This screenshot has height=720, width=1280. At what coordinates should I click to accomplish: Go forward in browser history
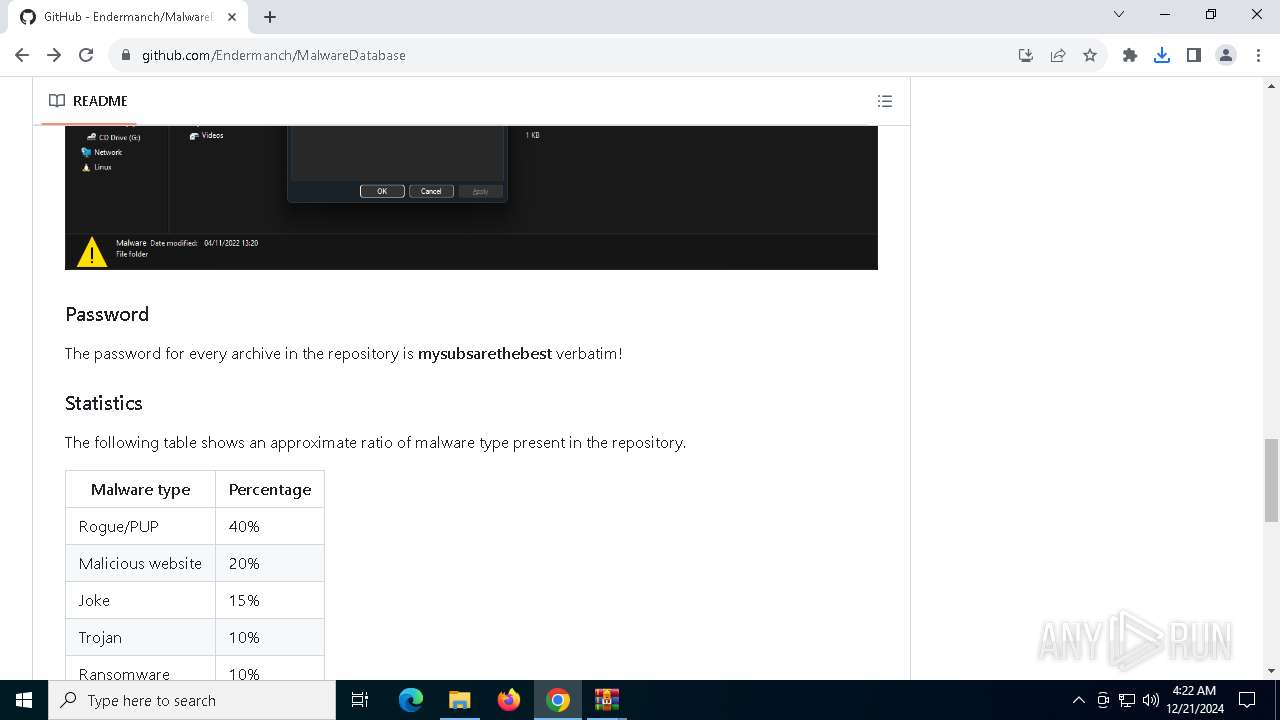coord(54,55)
